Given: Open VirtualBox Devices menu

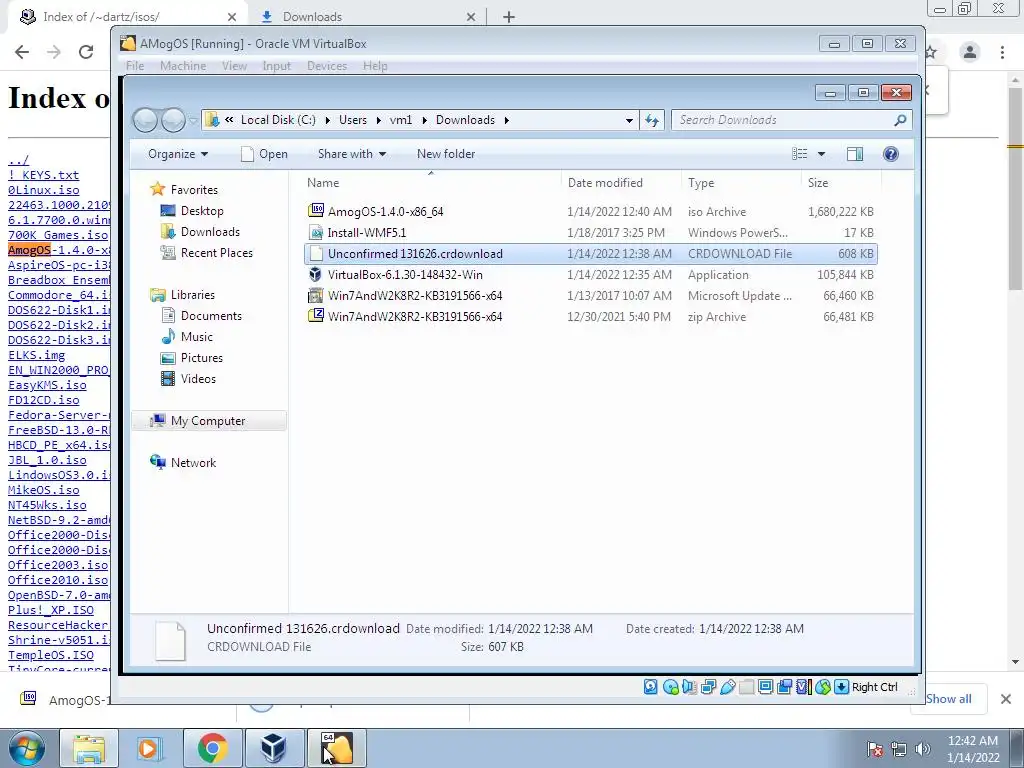Looking at the screenshot, I should tap(327, 66).
